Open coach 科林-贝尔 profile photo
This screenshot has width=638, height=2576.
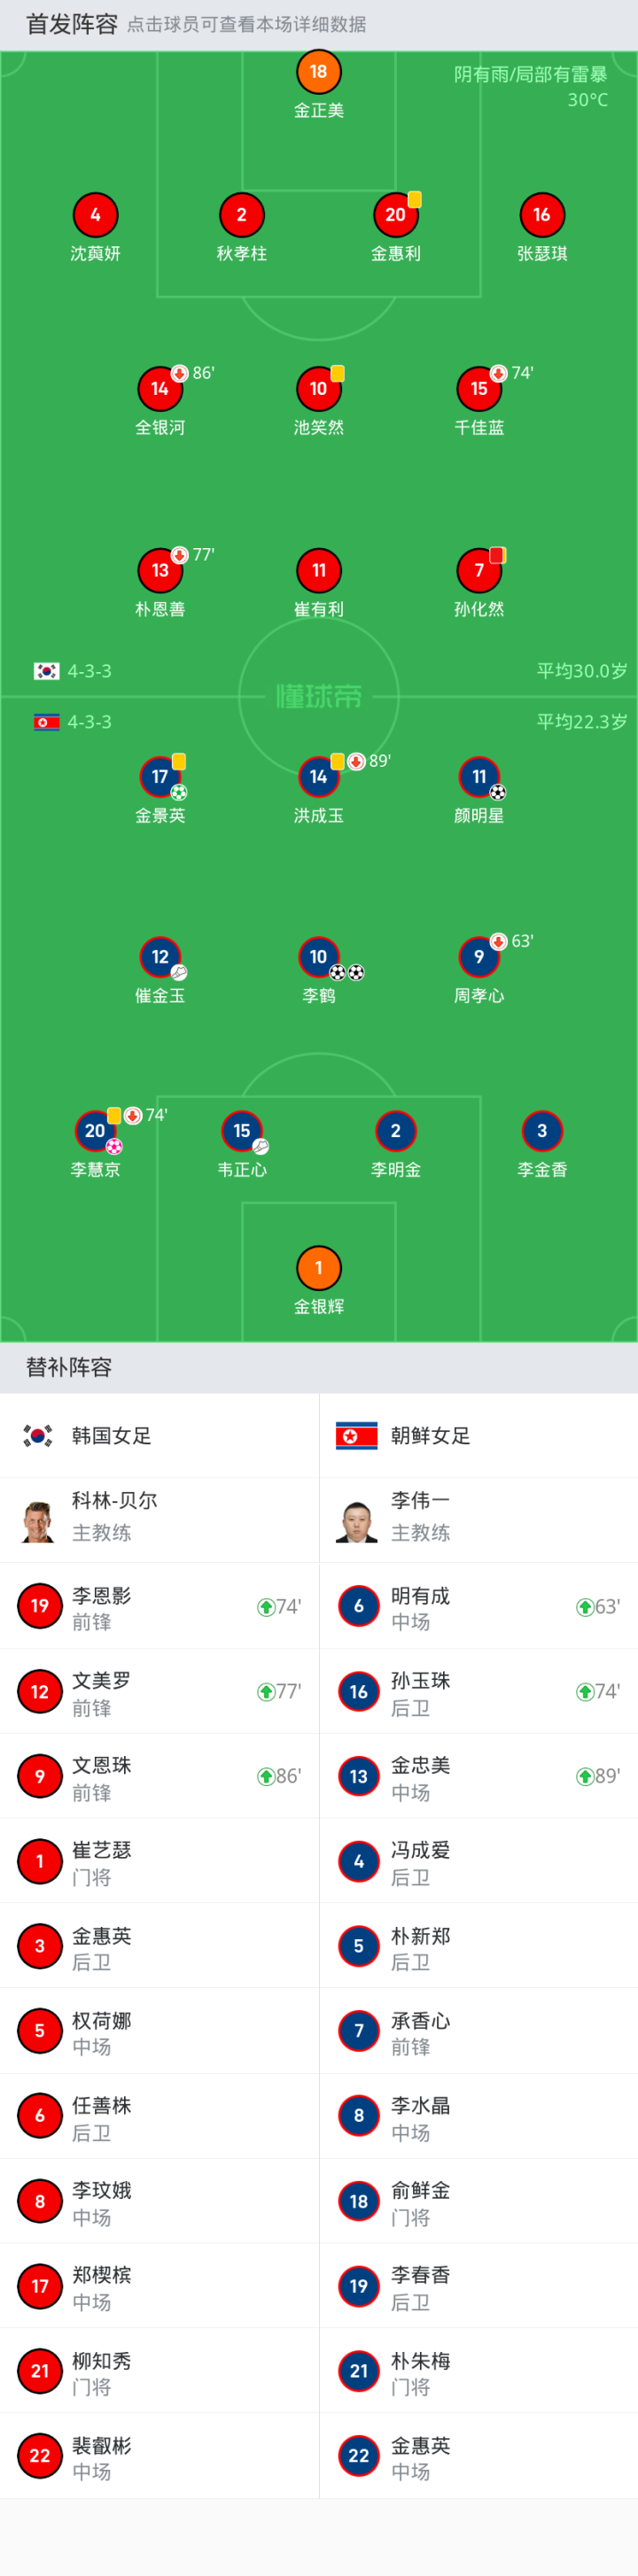tap(39, 1521)
